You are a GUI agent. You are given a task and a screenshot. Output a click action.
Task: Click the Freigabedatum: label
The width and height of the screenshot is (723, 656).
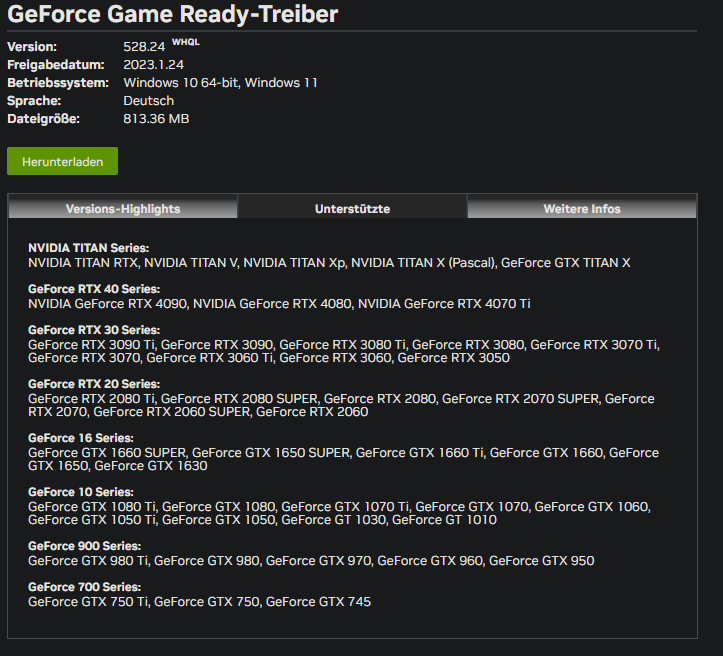click(56, 65)
